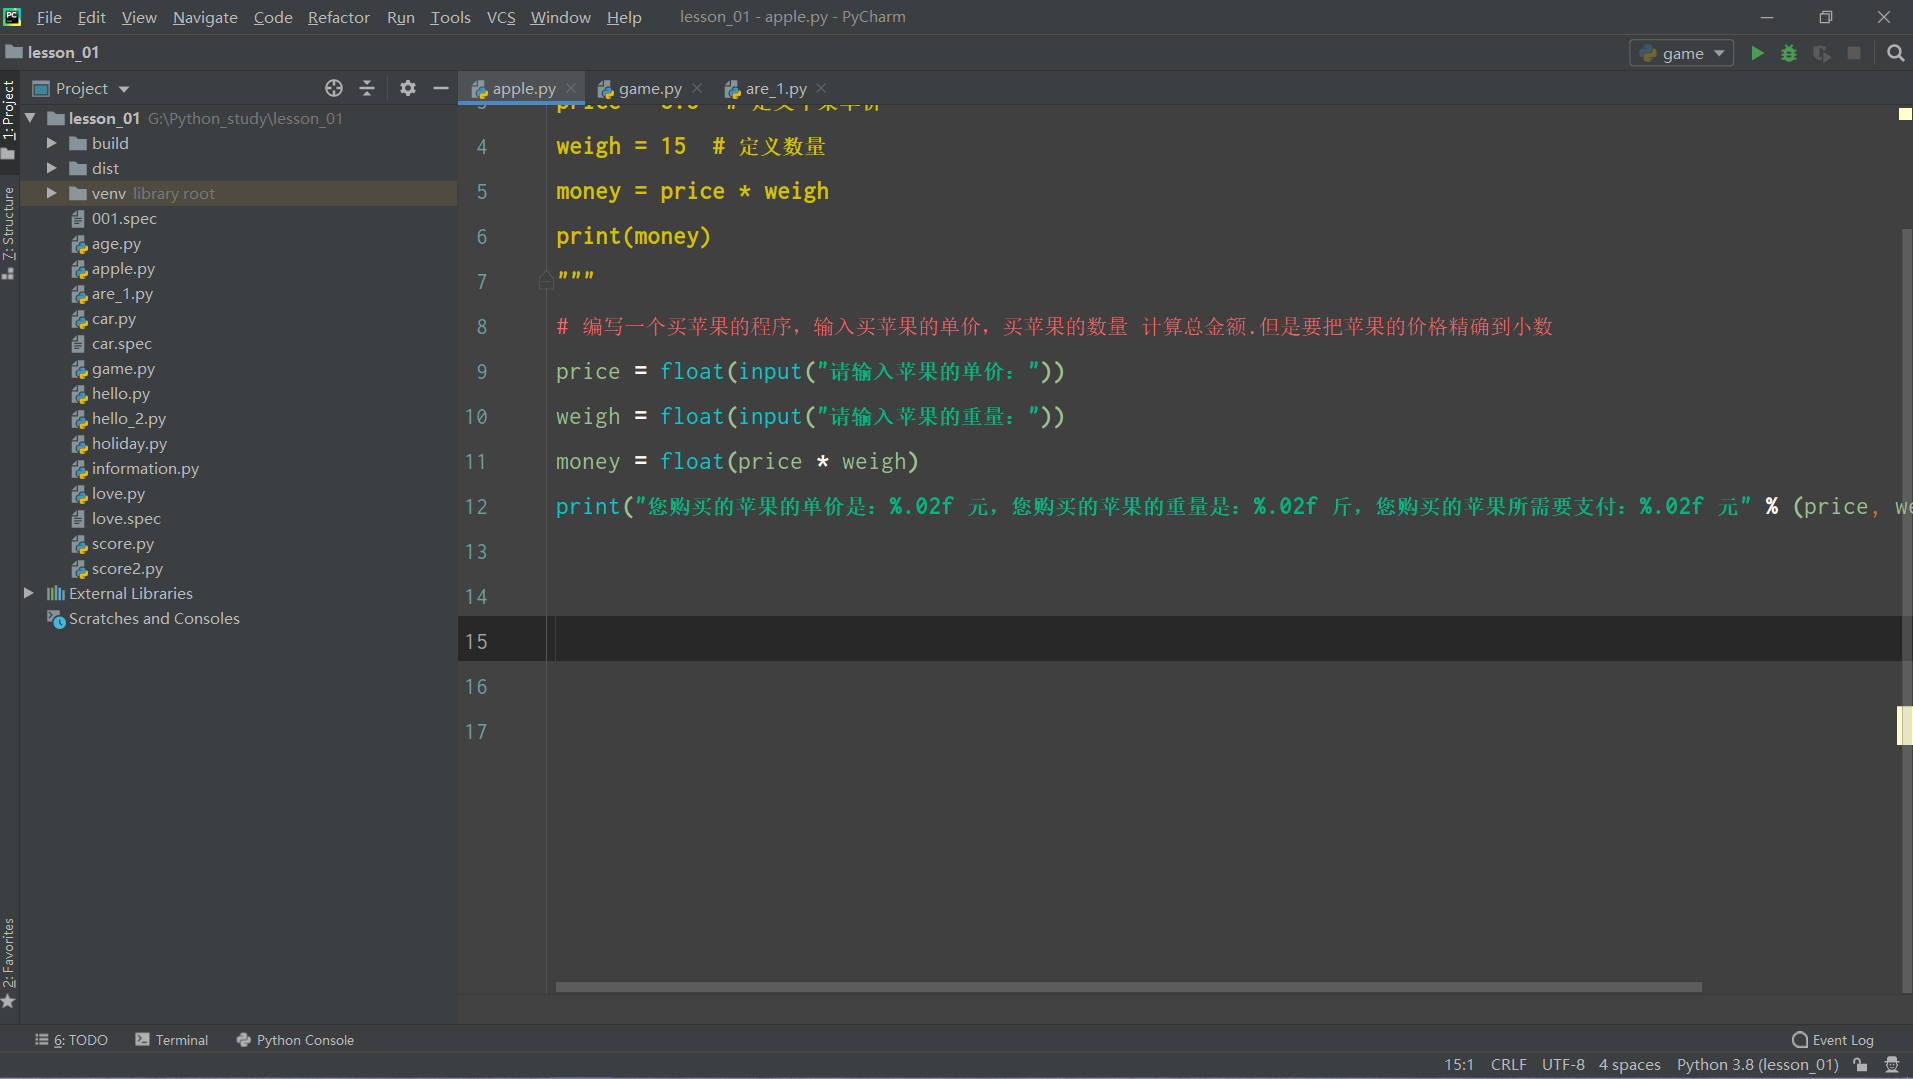Close the game.py tab
Screen dimensions: 1913x1079
tap(697, 88)
